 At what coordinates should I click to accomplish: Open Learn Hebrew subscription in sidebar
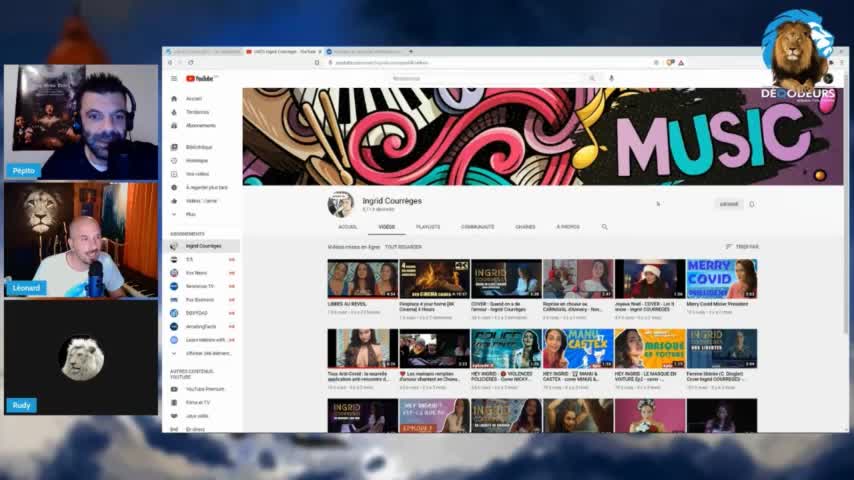205,340
